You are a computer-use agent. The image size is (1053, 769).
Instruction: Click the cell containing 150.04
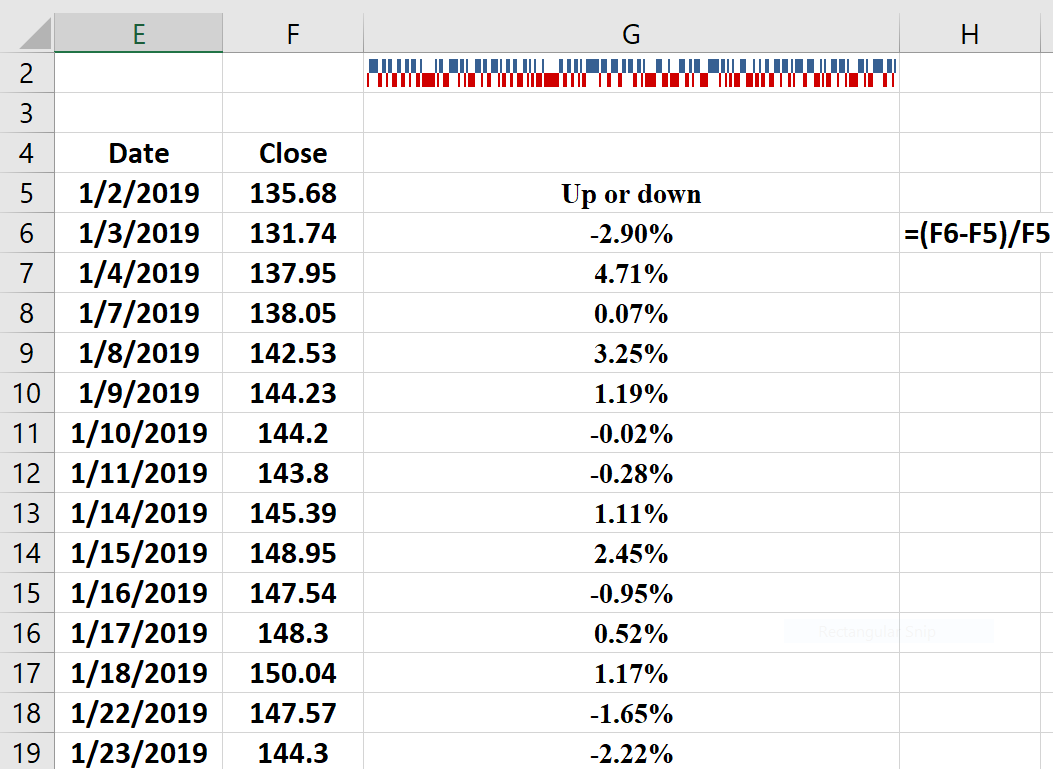(x=293, y=673)
